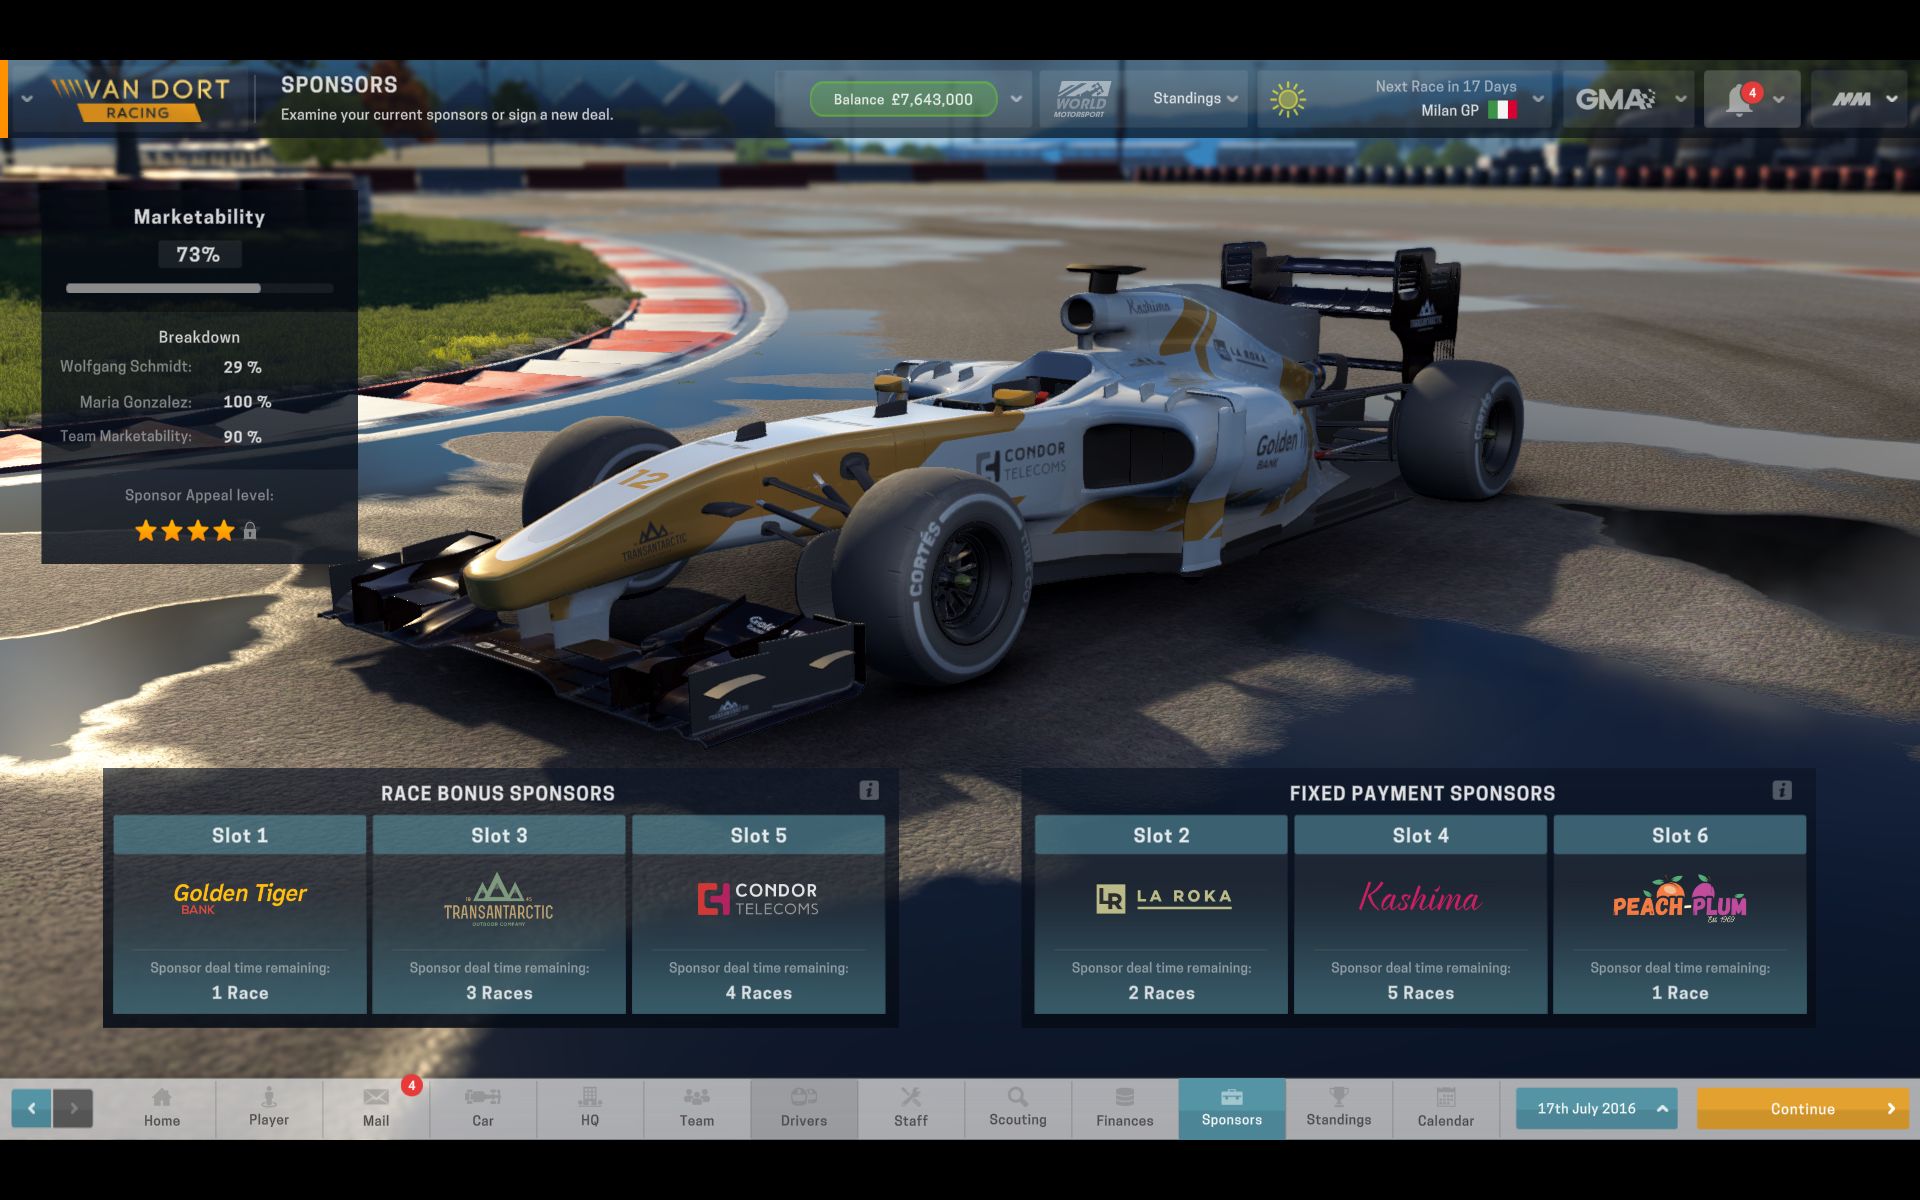Click the date advance button

(1804, 1107)
